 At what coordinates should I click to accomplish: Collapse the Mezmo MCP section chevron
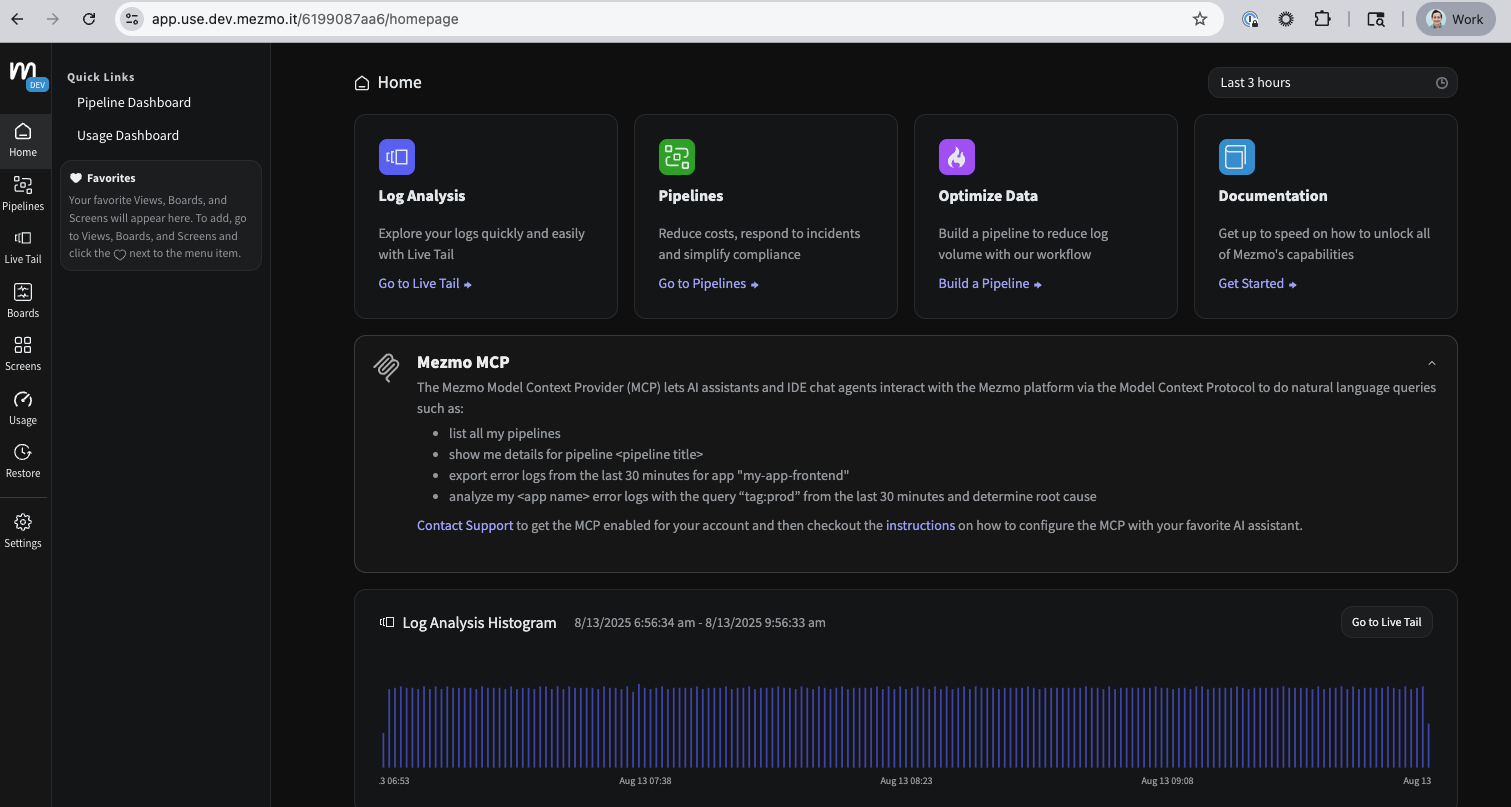coord(1432,363)
